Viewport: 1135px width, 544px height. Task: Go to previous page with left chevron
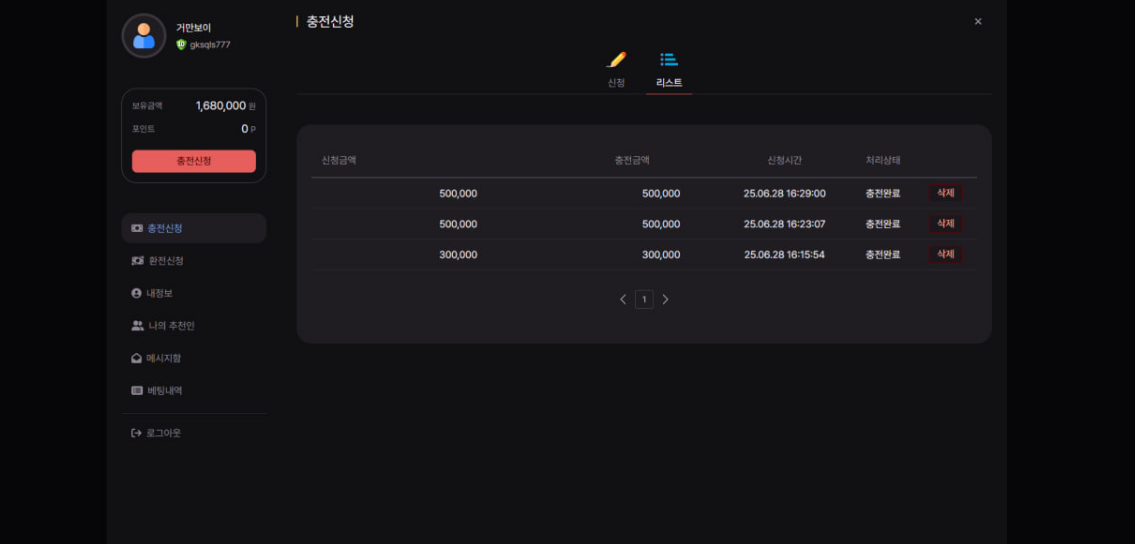tap(623, 299)
